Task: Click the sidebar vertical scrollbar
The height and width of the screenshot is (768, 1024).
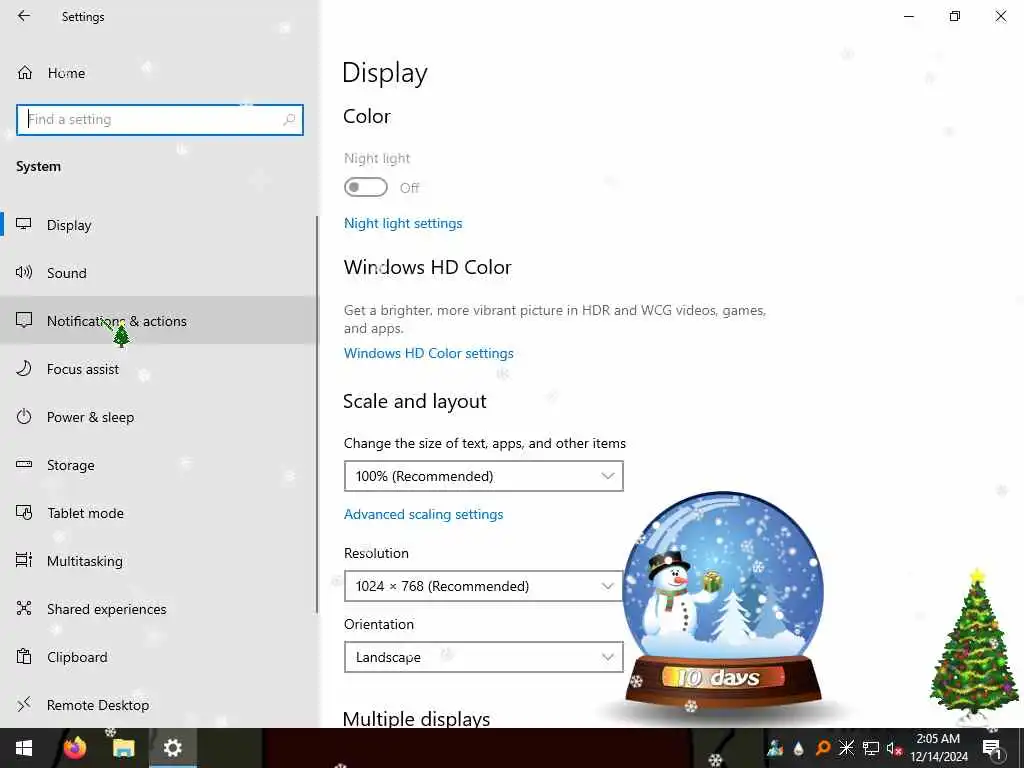Action: [317, 415]
